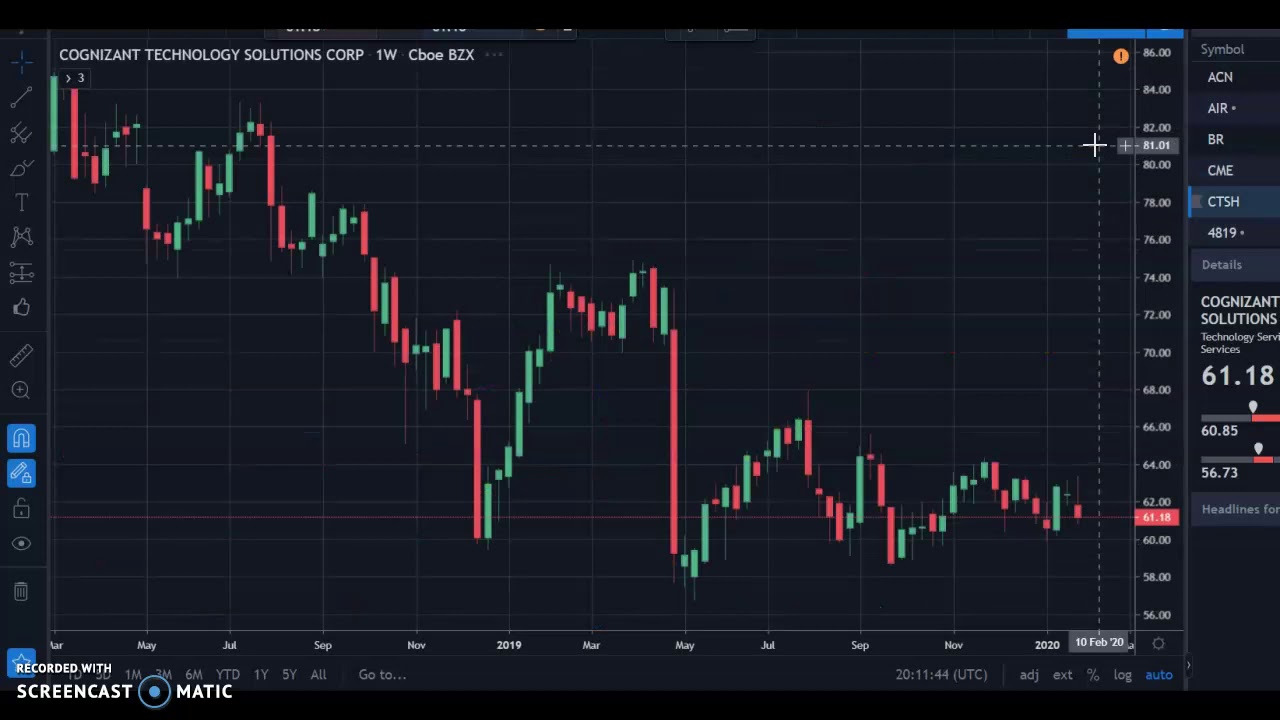Image resolution: width=1280 pixels, height=720 pixels.
Task: Click the 52-week range slider marker above 56.73
Action: tap(1258, 450)
